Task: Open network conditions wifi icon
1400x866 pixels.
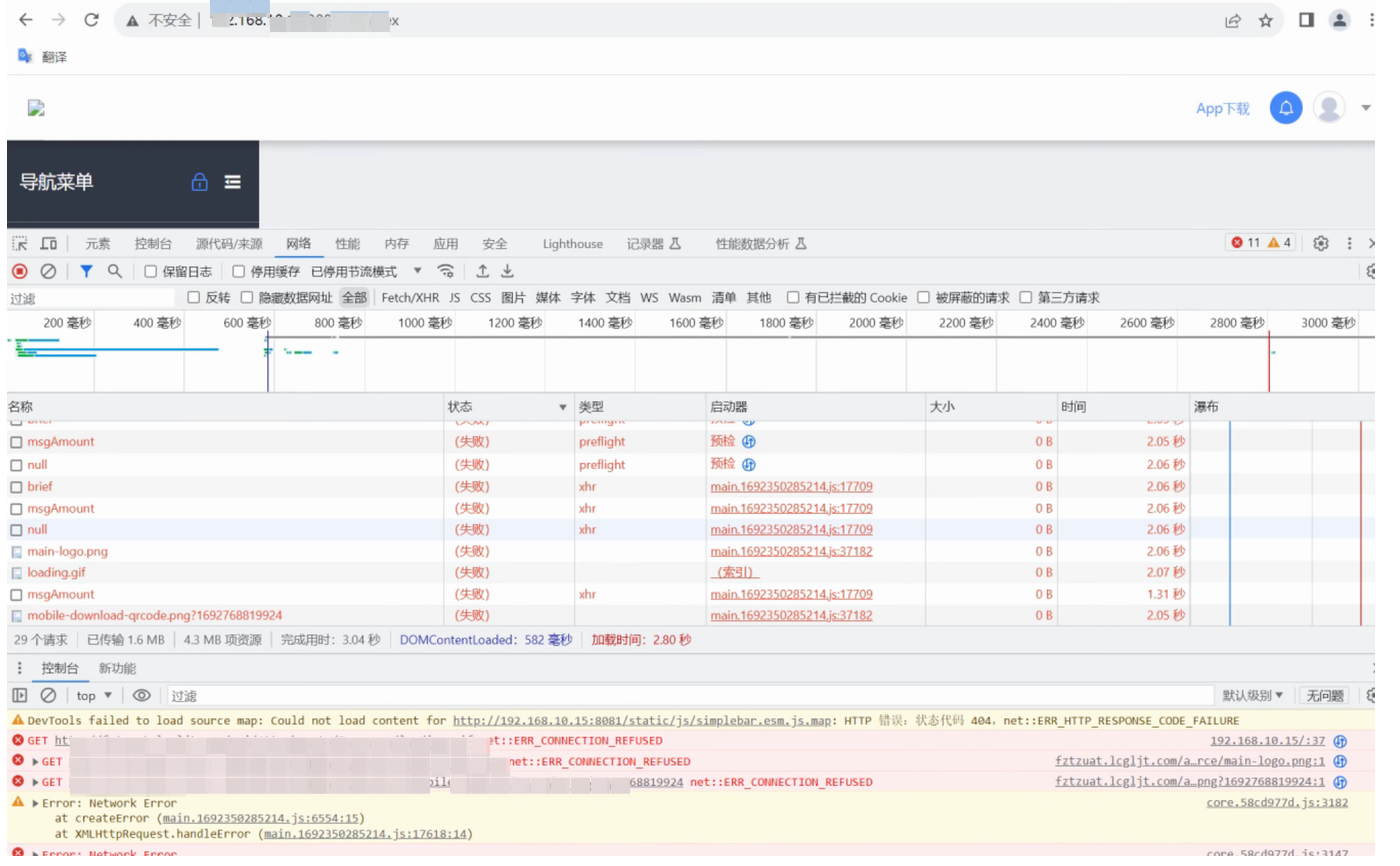Action: [x=446, y=271]
